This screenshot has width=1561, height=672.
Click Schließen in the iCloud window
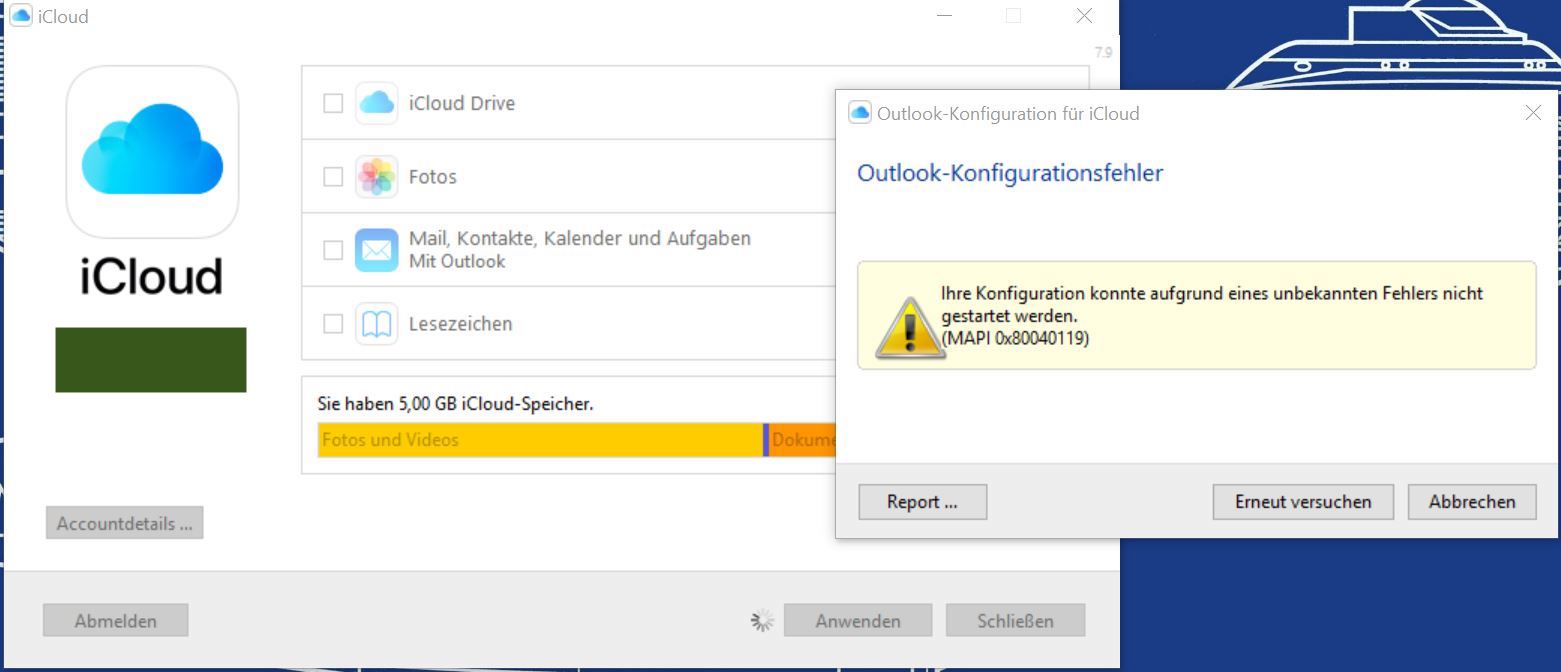1015,621
